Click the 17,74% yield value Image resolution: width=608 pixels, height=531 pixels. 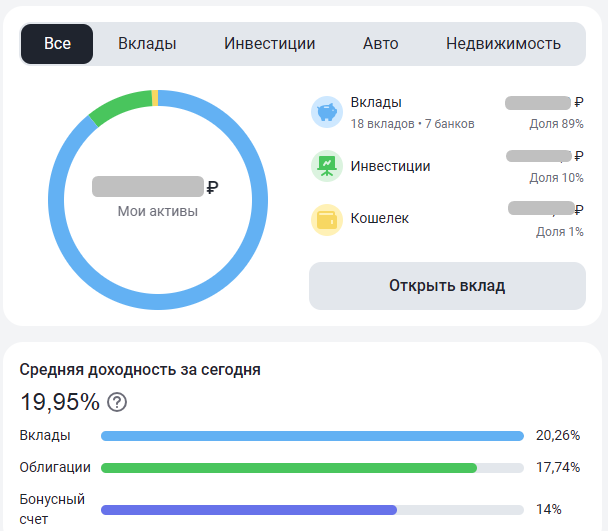click(x=558, y=467)
